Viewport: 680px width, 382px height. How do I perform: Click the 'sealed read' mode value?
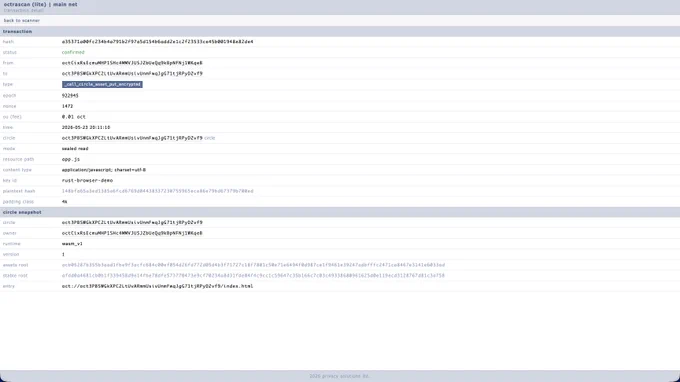tap(75, 149)
